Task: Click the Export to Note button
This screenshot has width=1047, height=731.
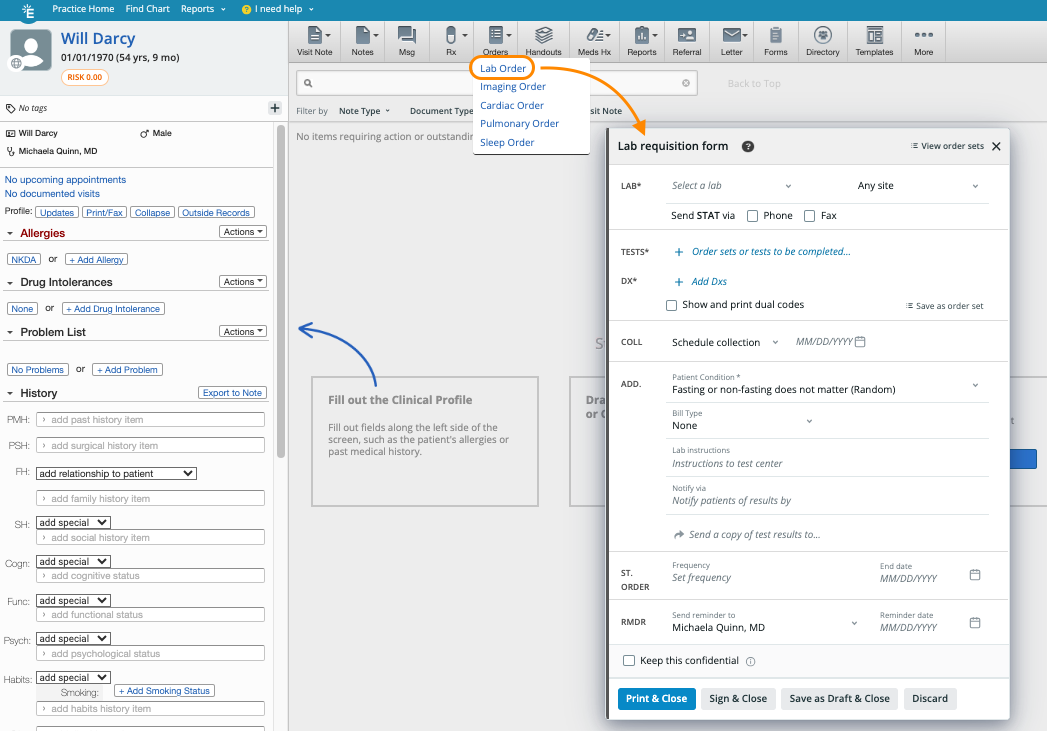Action: (232, 393)
